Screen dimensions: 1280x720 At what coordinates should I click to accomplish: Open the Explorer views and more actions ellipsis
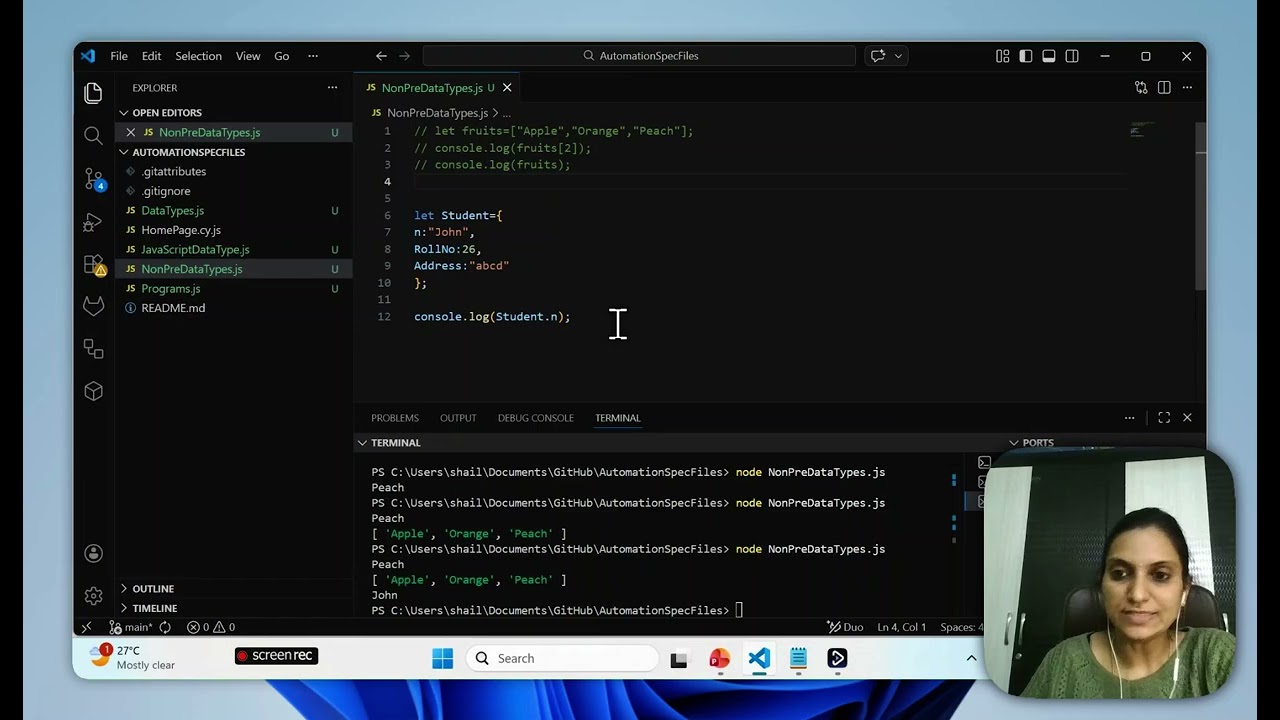[x=332, y=88]
